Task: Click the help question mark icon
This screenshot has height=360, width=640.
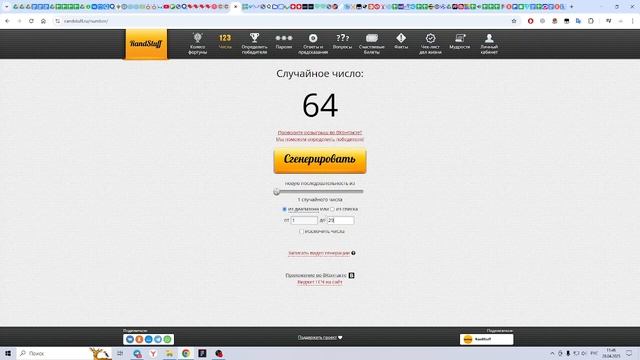Action: pos(353,253)
